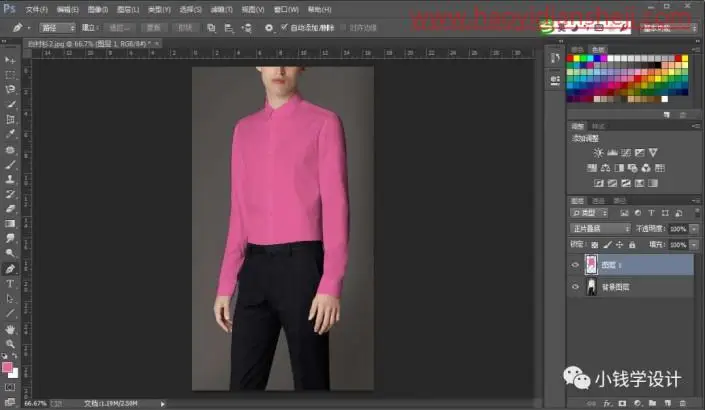Add a Brightness/Contrast adjustment
The height and width of the screenshot is (410, 705).
point(598,153)
